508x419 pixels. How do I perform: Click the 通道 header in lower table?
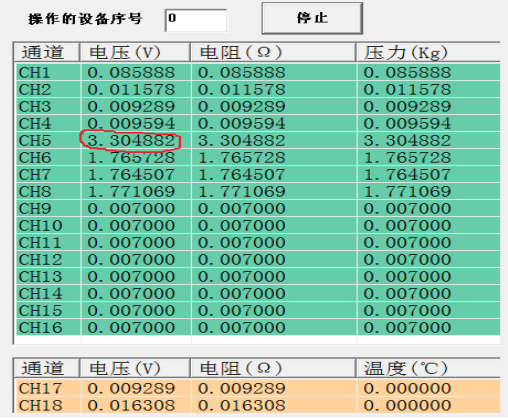point(47,368)
